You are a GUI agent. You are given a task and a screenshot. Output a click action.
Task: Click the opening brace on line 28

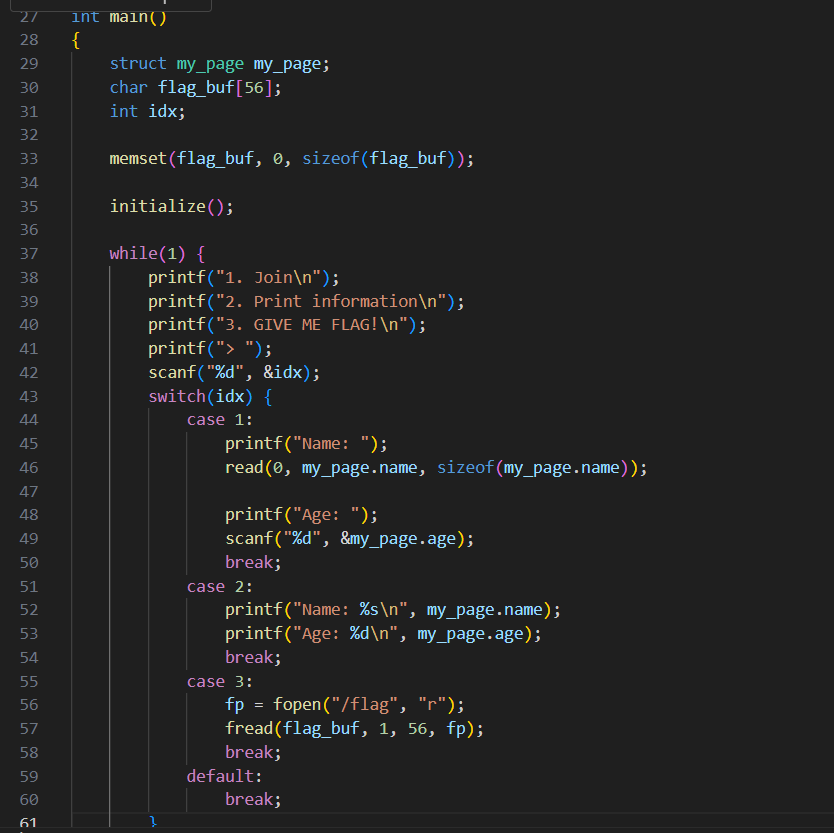point(76,40)
